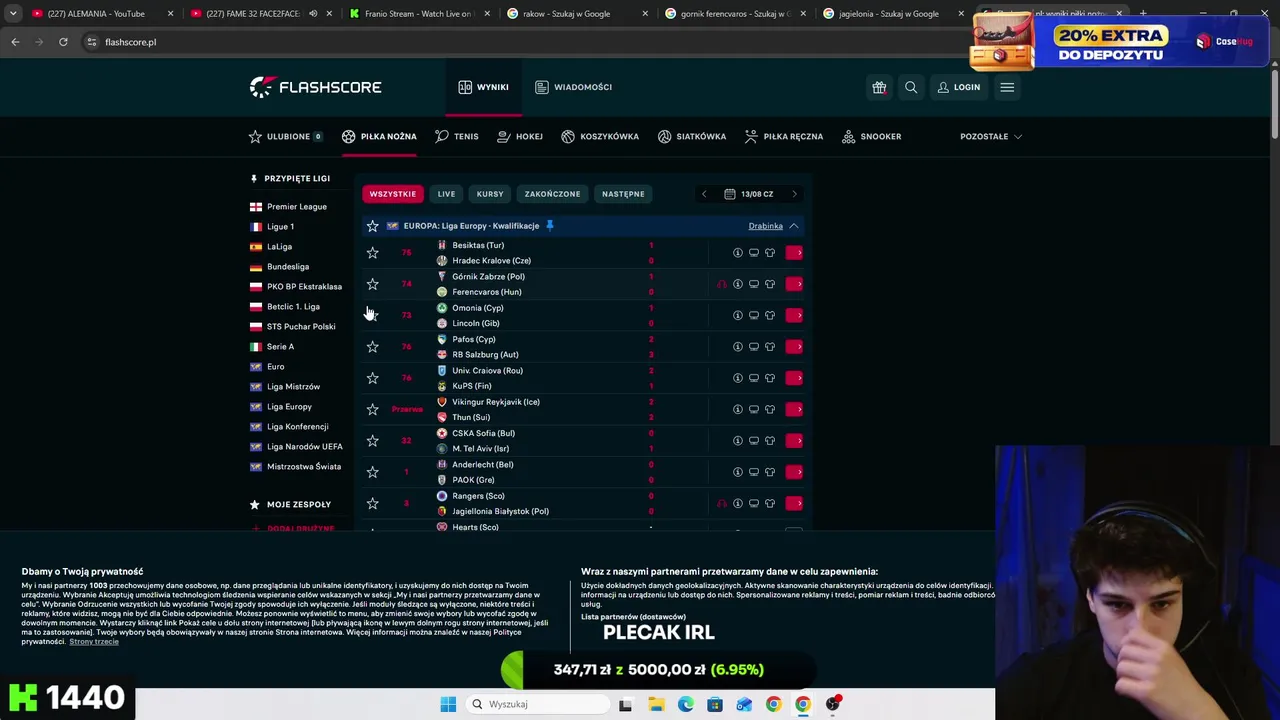Viewport: 1280px width, 720px height.
Task: Open the browser tab list dropdown
Action: click(x=13, y=14)
